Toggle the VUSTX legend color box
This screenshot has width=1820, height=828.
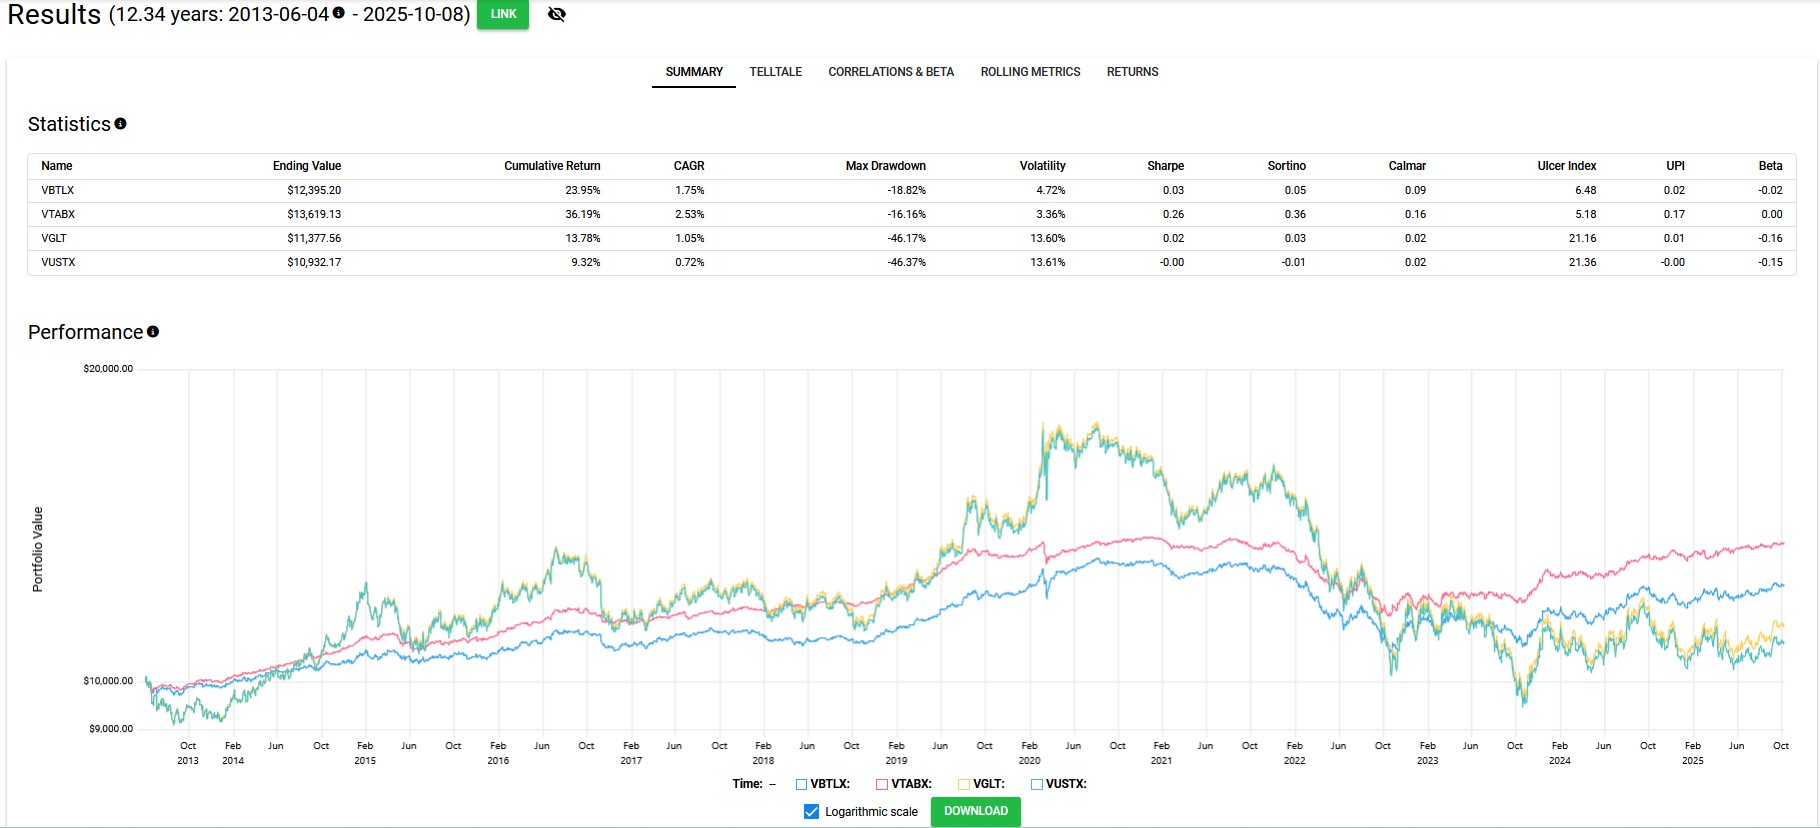pyautogui.click(x=1037, y=784)
